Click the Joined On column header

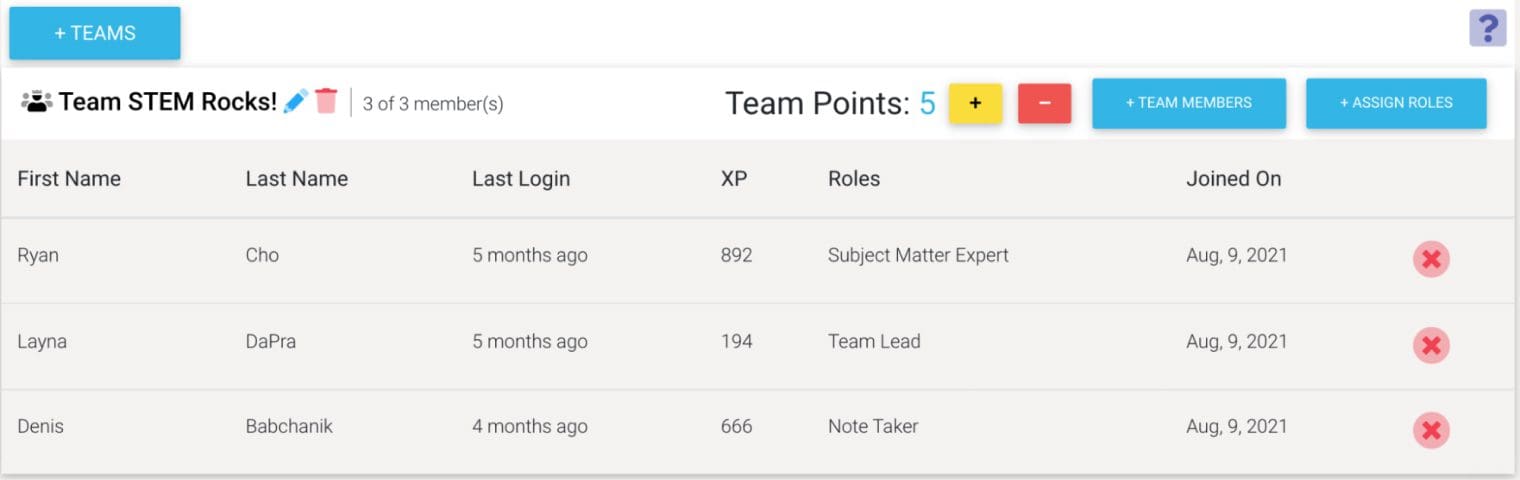[x=1233, y=179]
